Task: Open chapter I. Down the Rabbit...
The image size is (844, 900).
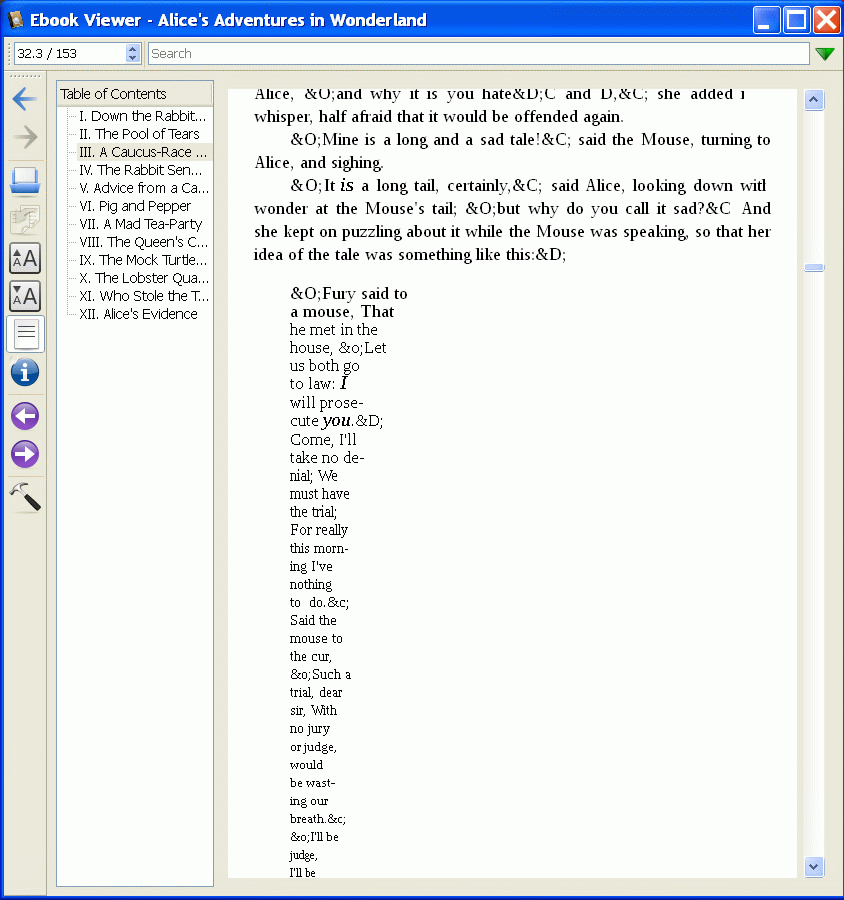Action: (x=142, y=116)
